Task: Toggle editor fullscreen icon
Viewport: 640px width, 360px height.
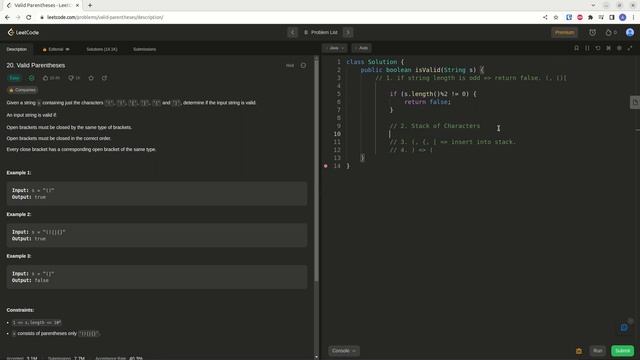Action: (x=630, y=48)
